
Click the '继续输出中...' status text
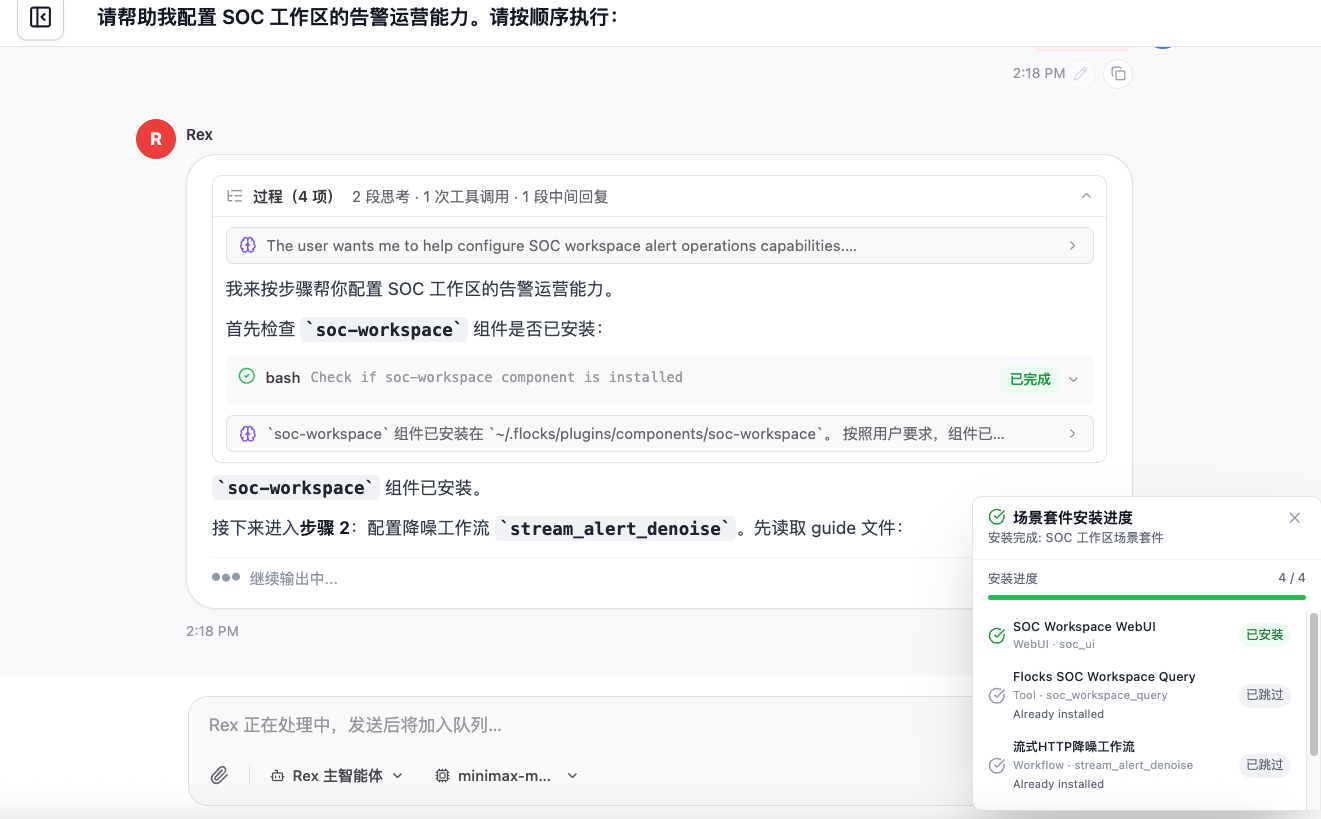pos(293,579)
